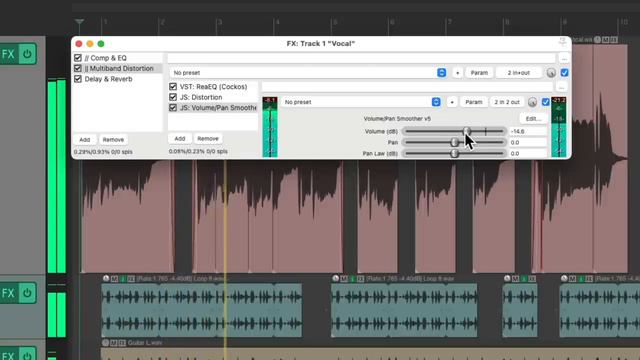This screenshot has width=640, height=360.
Task: Open the container Param menu
Action: click(x=479, y=73)
